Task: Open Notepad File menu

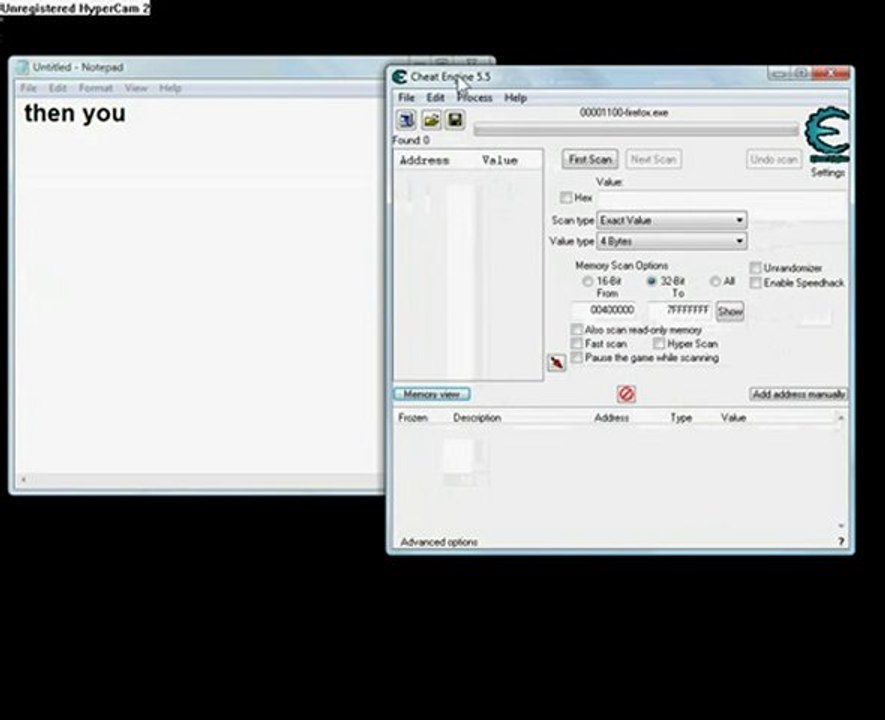Action: coord(28,88)
